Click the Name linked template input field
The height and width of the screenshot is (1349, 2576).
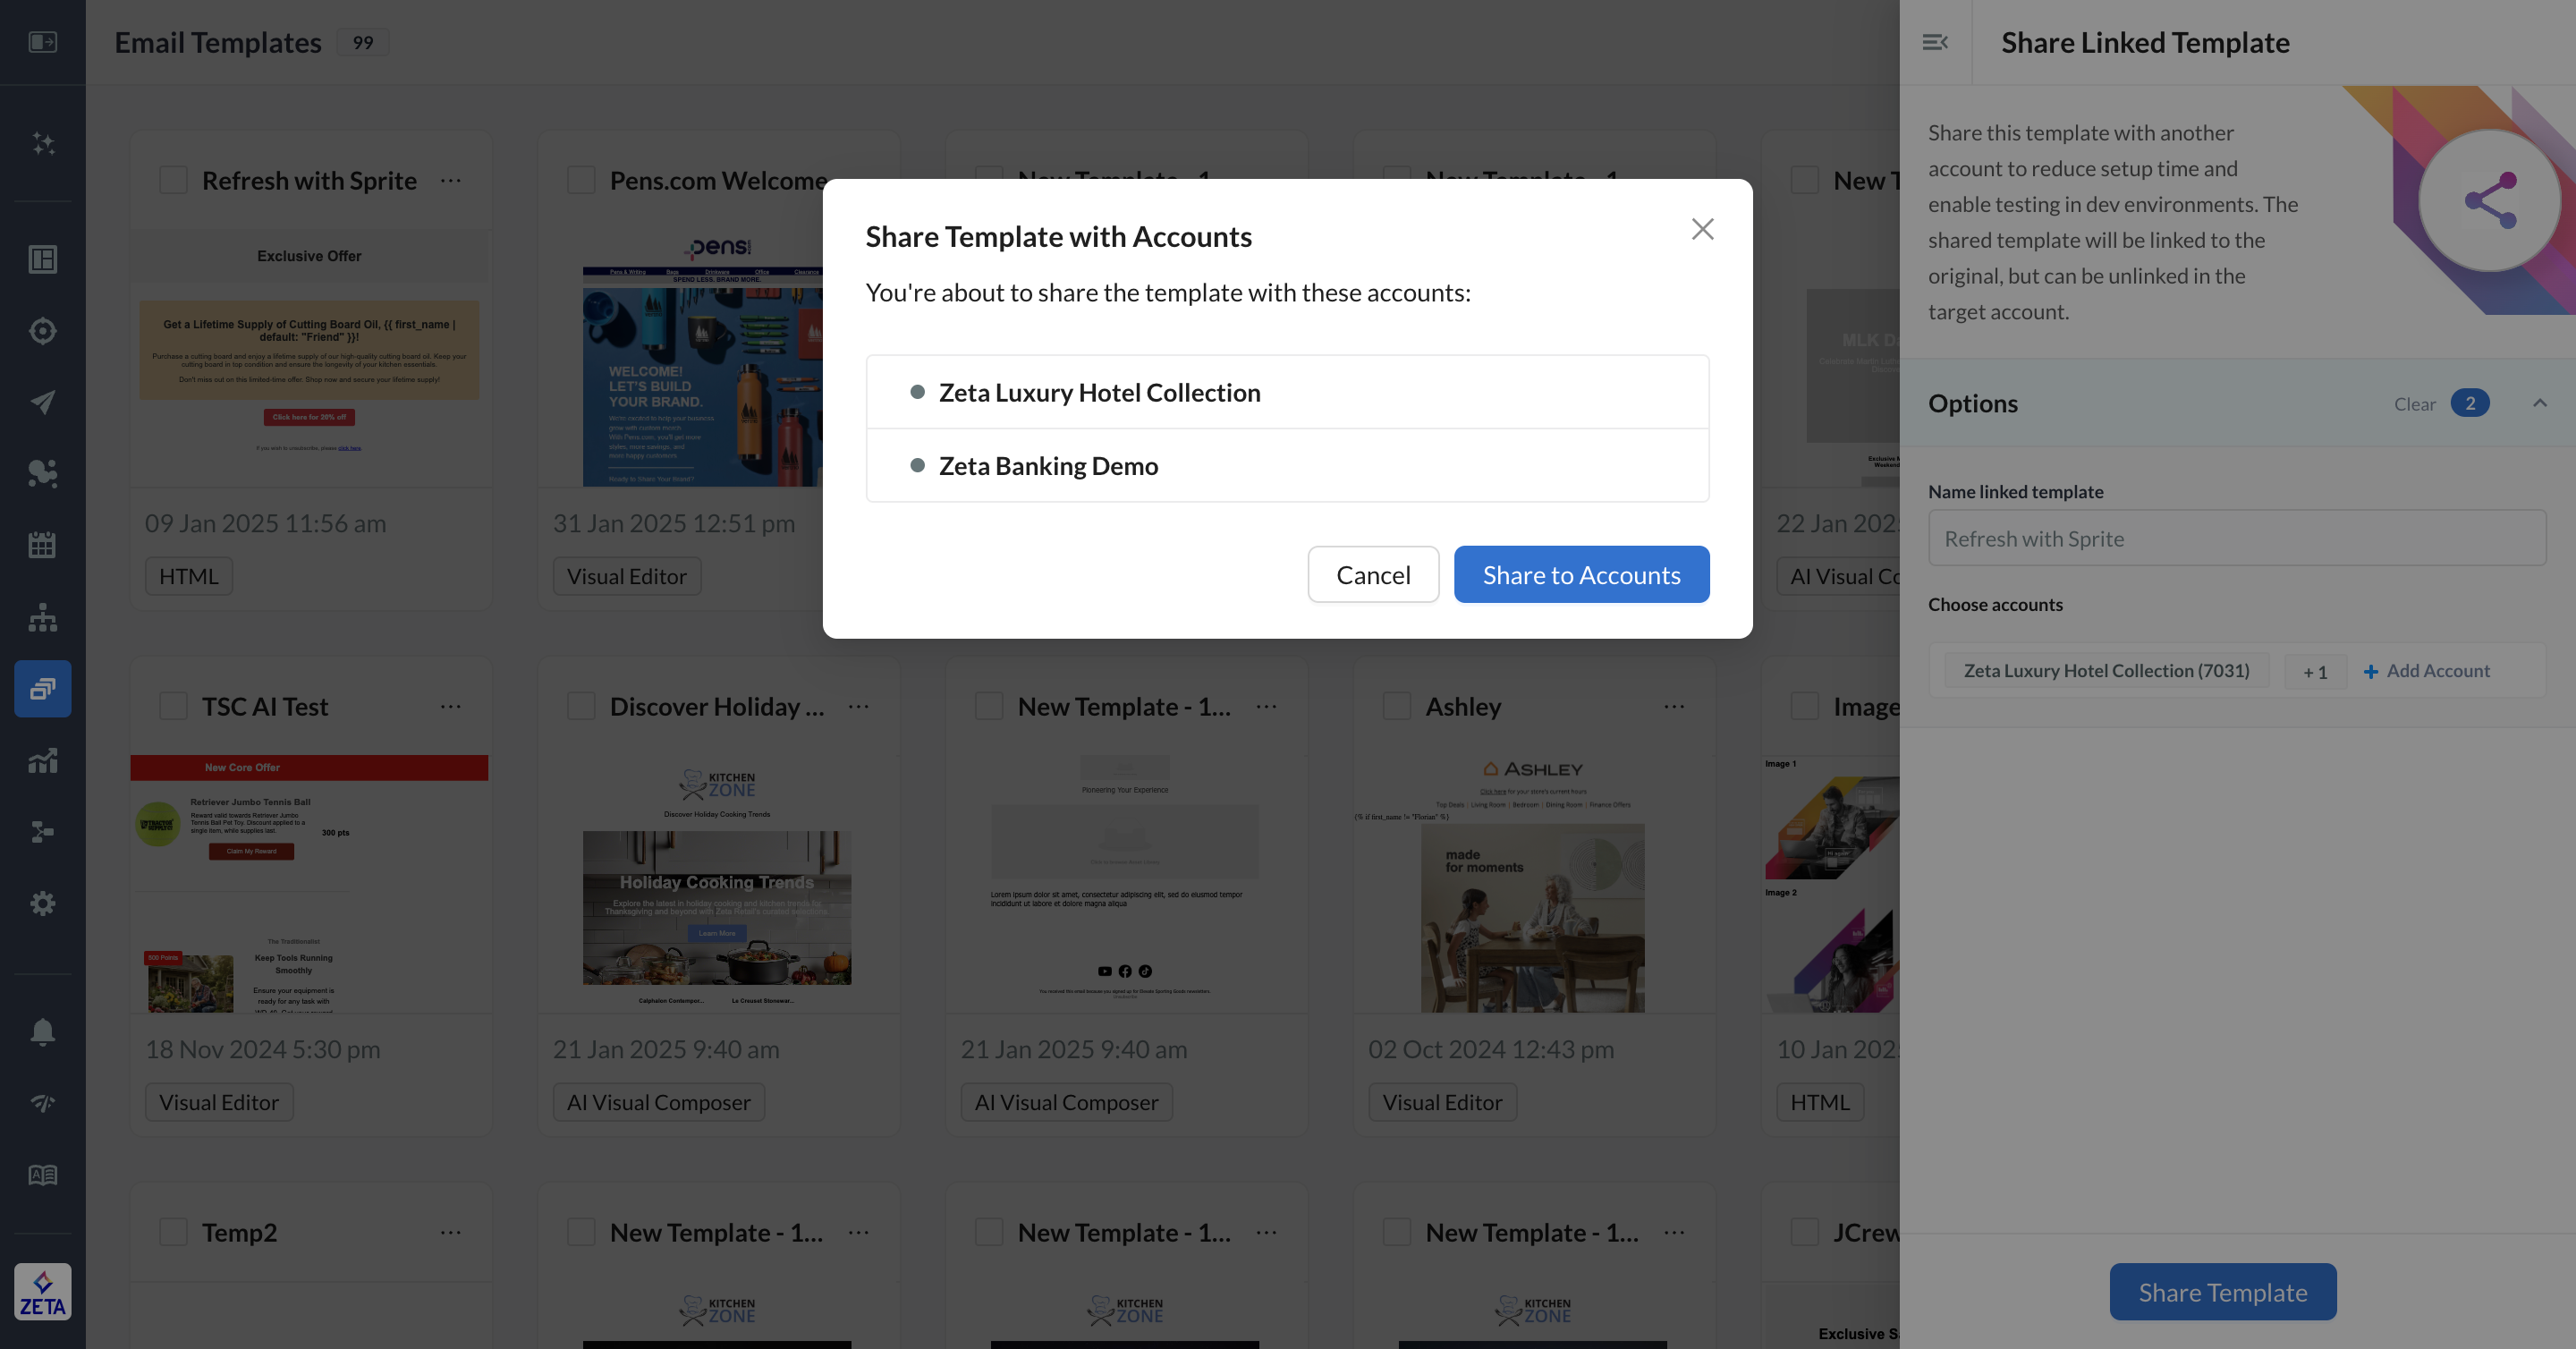point(2236,538)
